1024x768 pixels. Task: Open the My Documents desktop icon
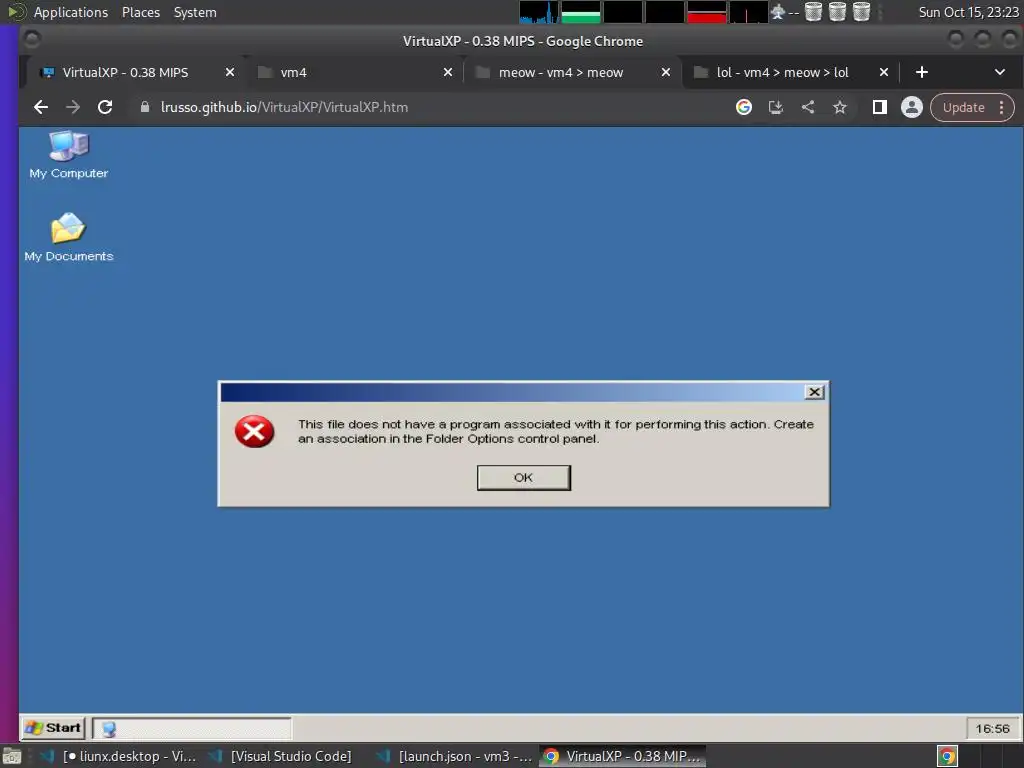pos(69,238)
